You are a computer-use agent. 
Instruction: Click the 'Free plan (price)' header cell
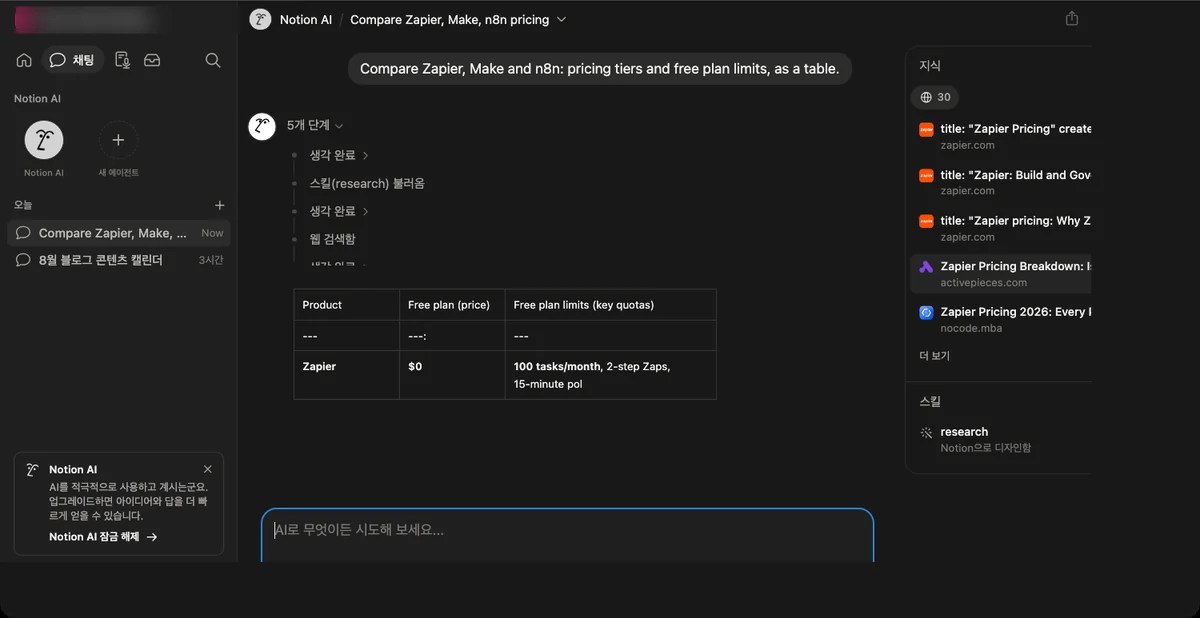pos(452,305)
